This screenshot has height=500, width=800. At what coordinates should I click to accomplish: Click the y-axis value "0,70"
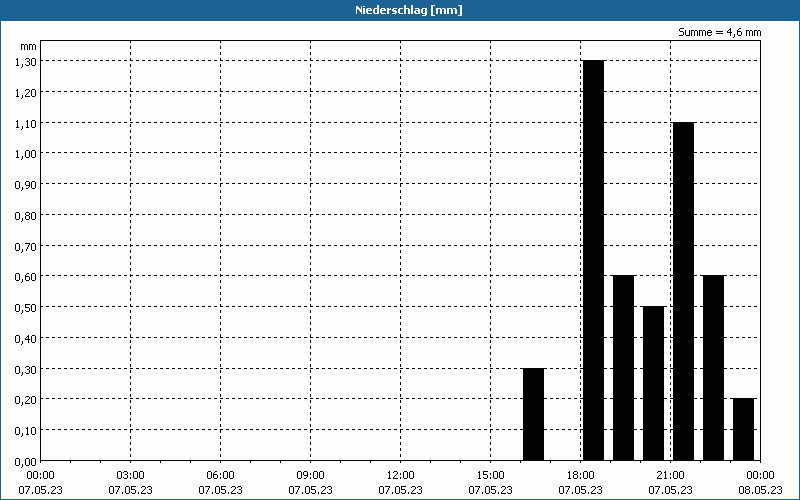[x=26, y=246]
